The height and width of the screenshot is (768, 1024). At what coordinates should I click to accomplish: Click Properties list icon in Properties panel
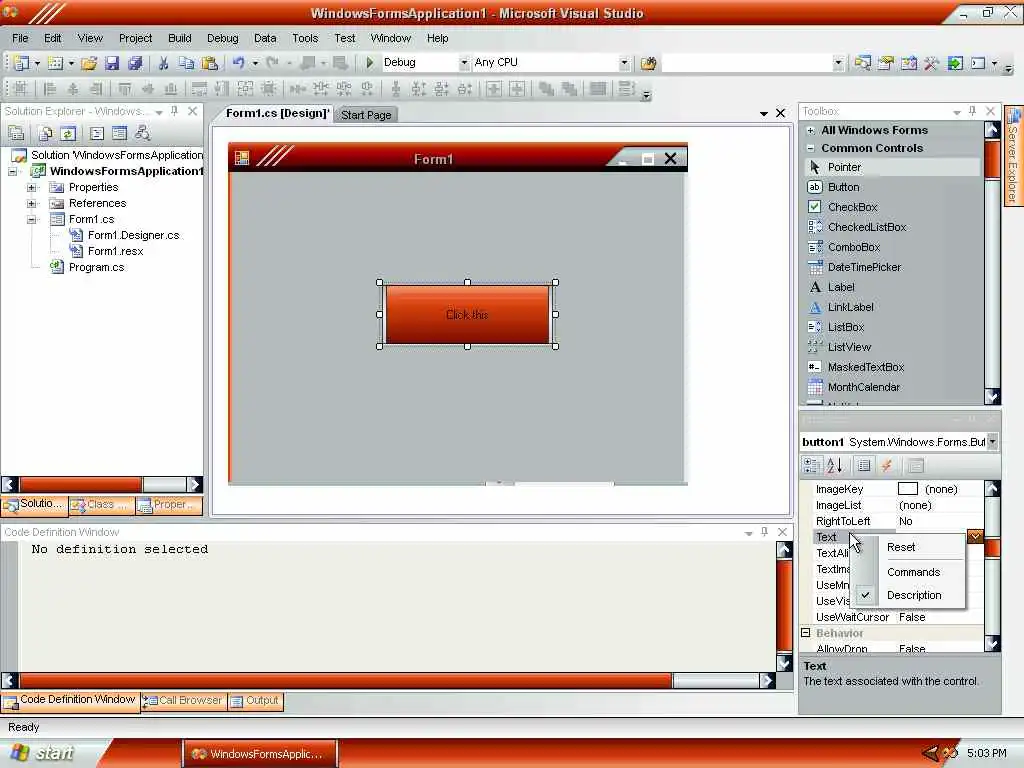(864, 466)
